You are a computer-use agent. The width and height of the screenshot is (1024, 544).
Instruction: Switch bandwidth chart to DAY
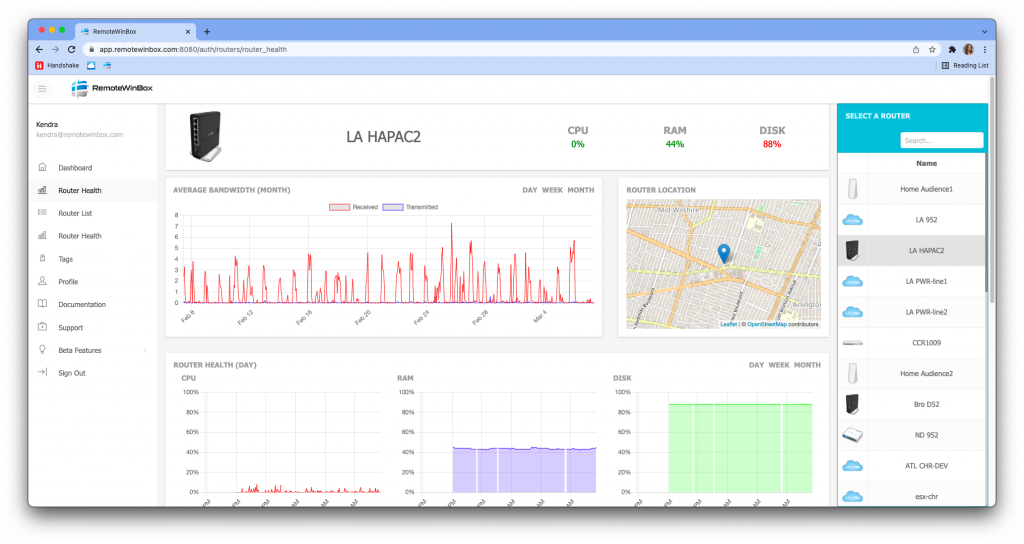[530, 190]
